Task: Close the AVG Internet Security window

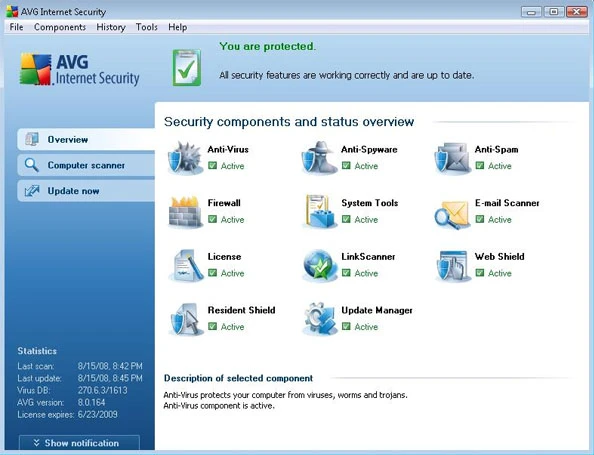Action: click(x=577, y=12)
